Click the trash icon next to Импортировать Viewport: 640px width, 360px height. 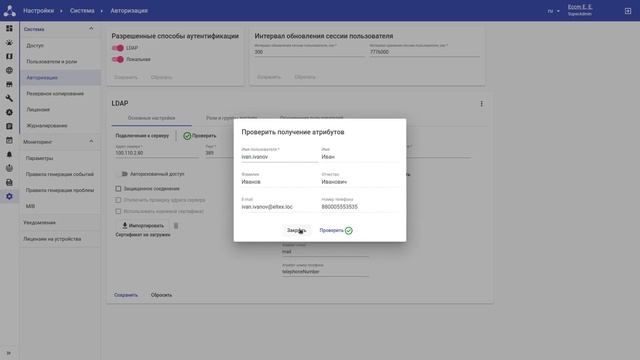[176, 226]
